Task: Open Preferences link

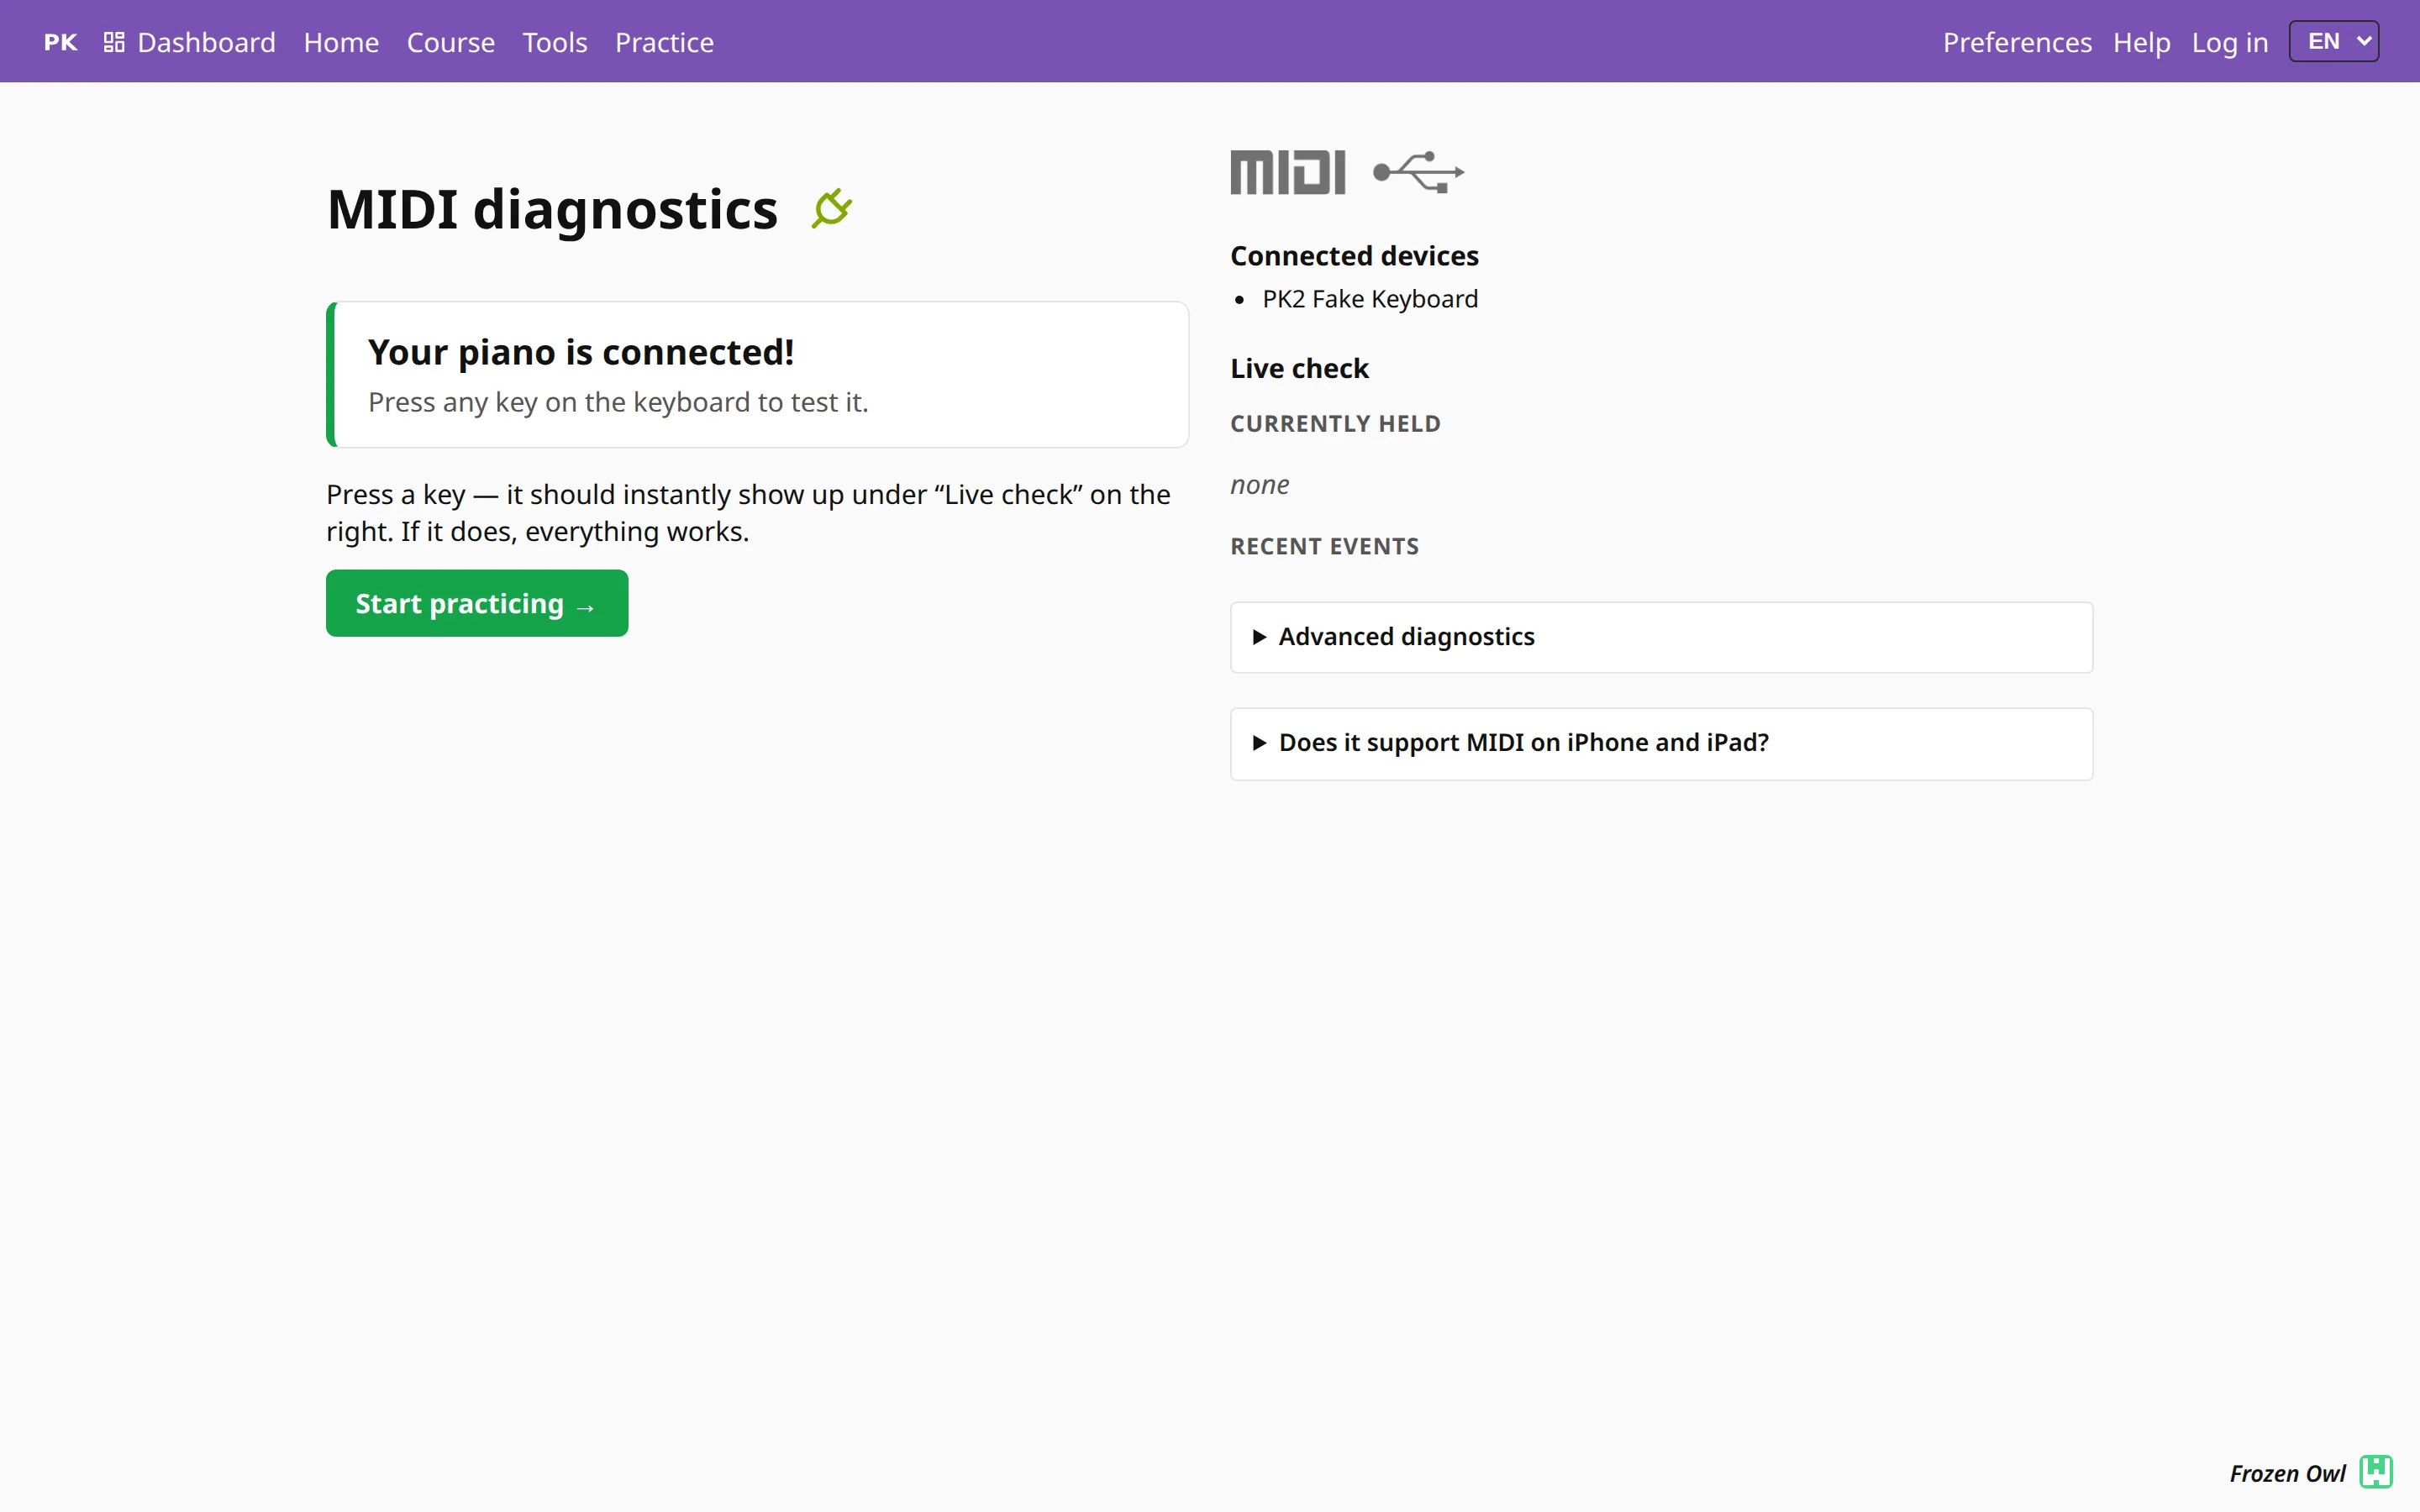Action: [x=2016, y=42]
